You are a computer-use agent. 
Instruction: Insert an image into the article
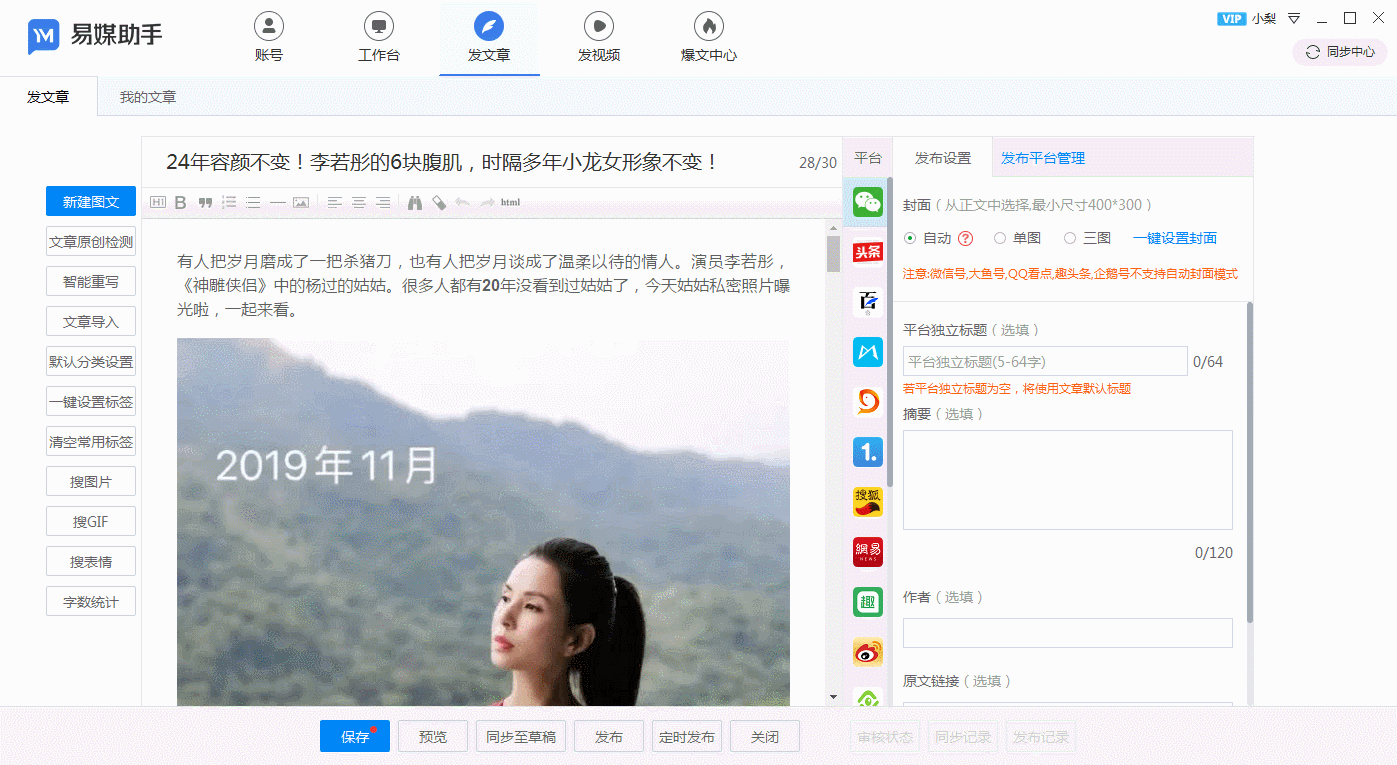pyautogui.click(x=301, y=202)
